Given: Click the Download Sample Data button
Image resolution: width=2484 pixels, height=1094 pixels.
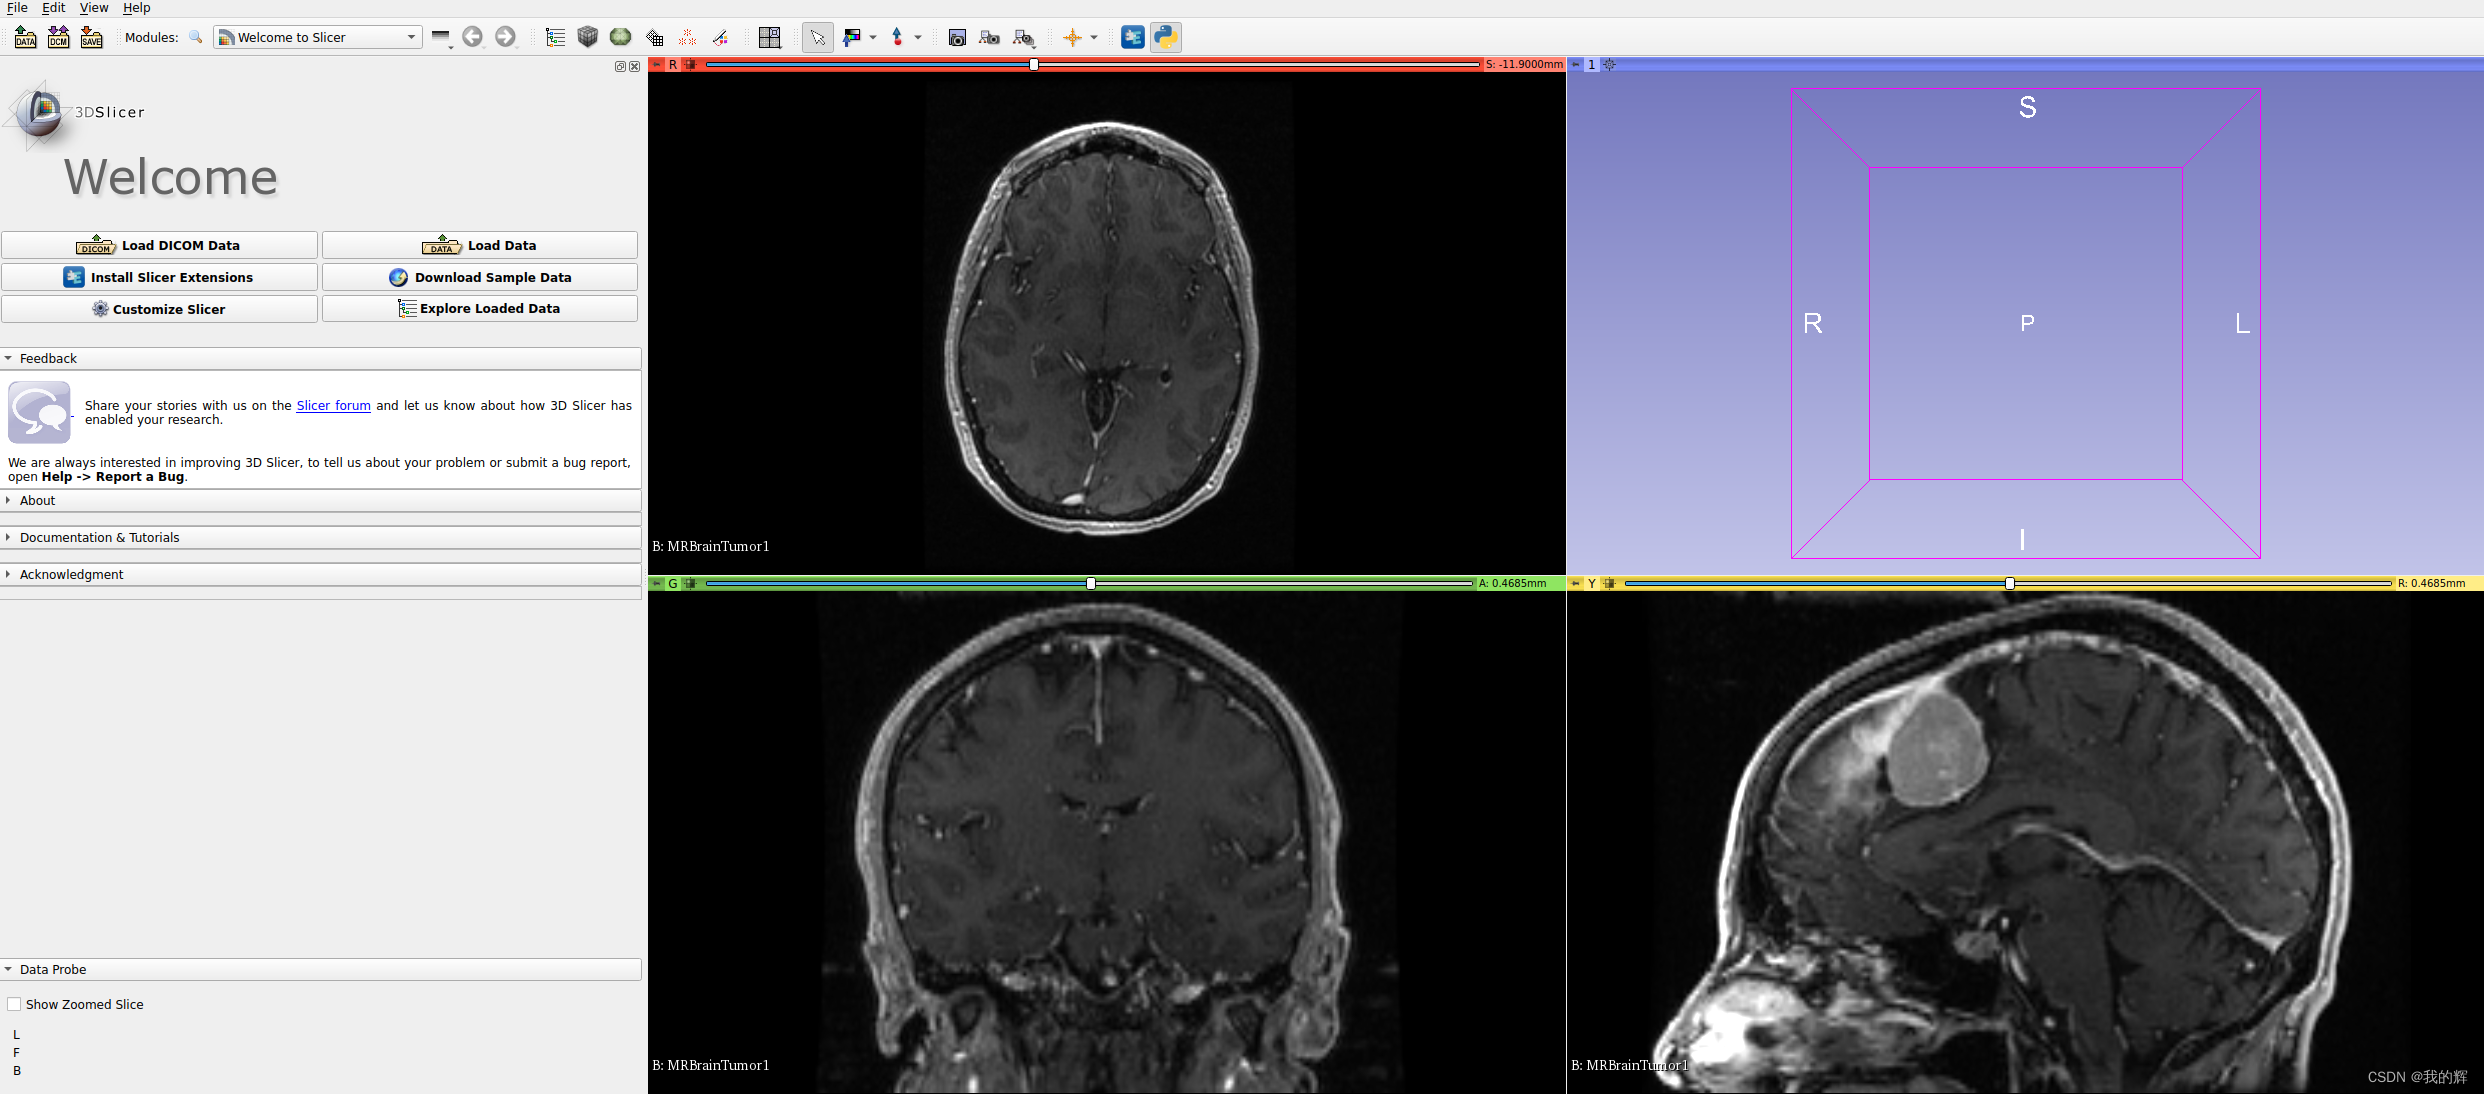Looking at the screenshot, I should click(x=480, y=277).
